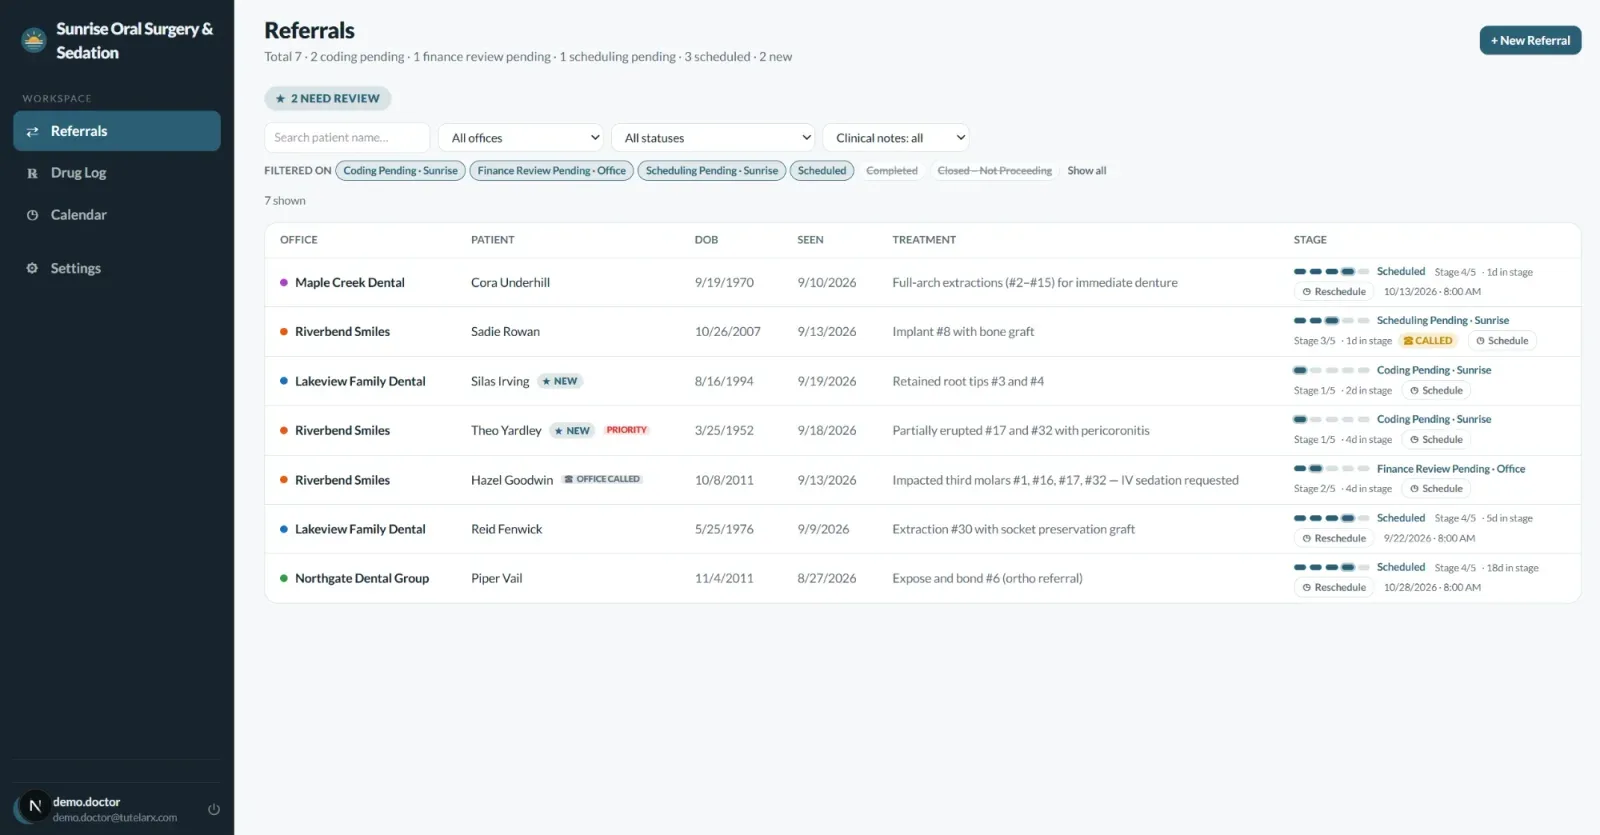Reschedule Reid Fenwick's appointment
This screenshot has width=1600, height=835.
1334,538
